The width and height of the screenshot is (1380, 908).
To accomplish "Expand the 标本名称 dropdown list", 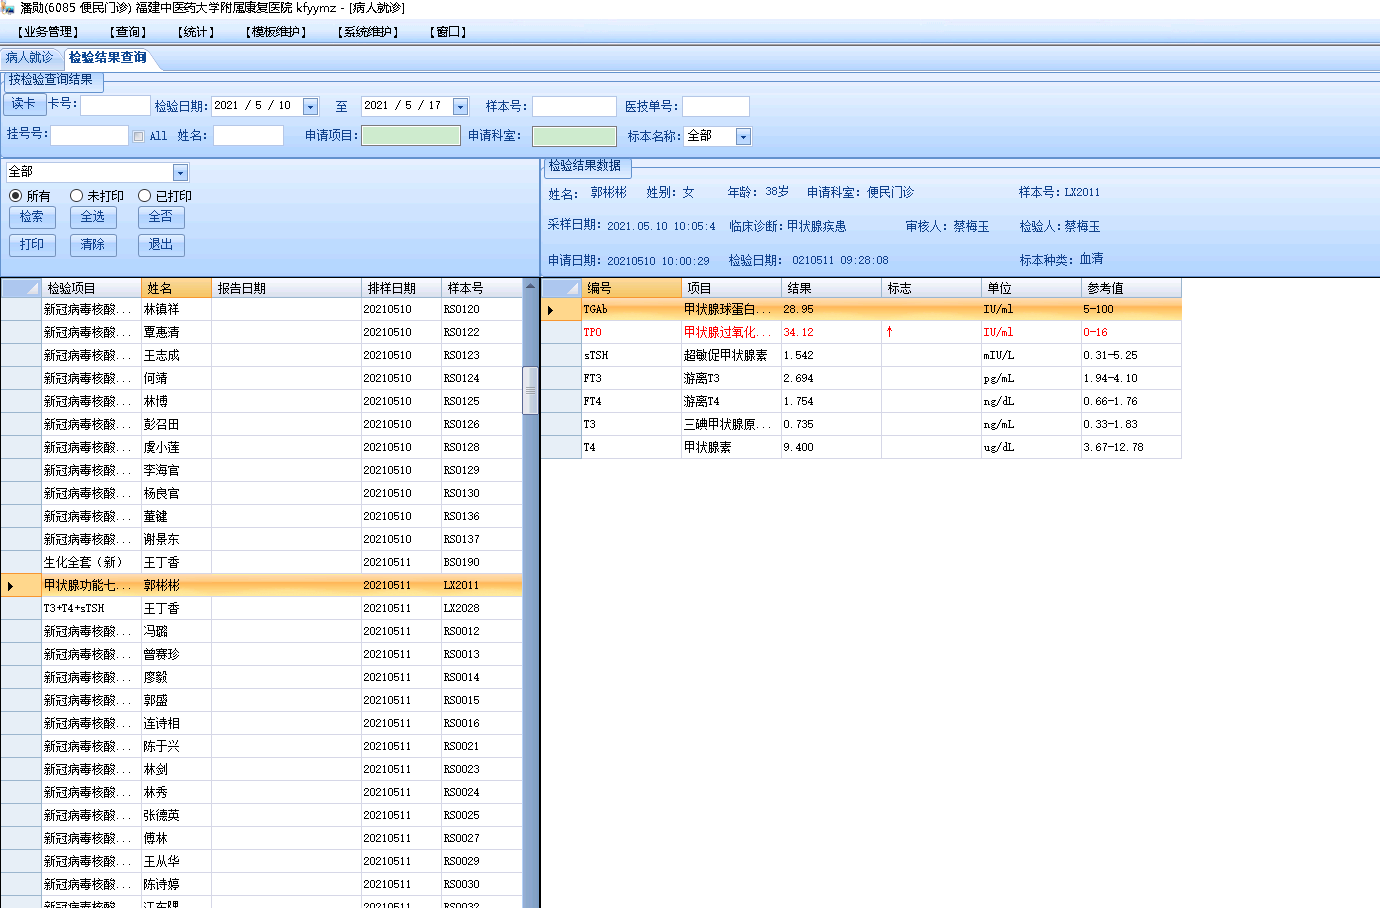I will coord(743,137).
